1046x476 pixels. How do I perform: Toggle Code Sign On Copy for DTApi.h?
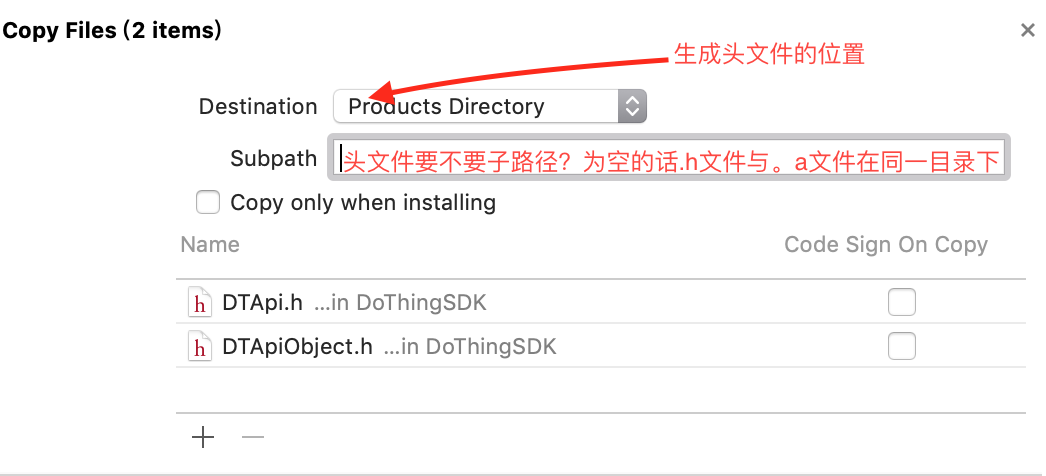pos(901,303)
